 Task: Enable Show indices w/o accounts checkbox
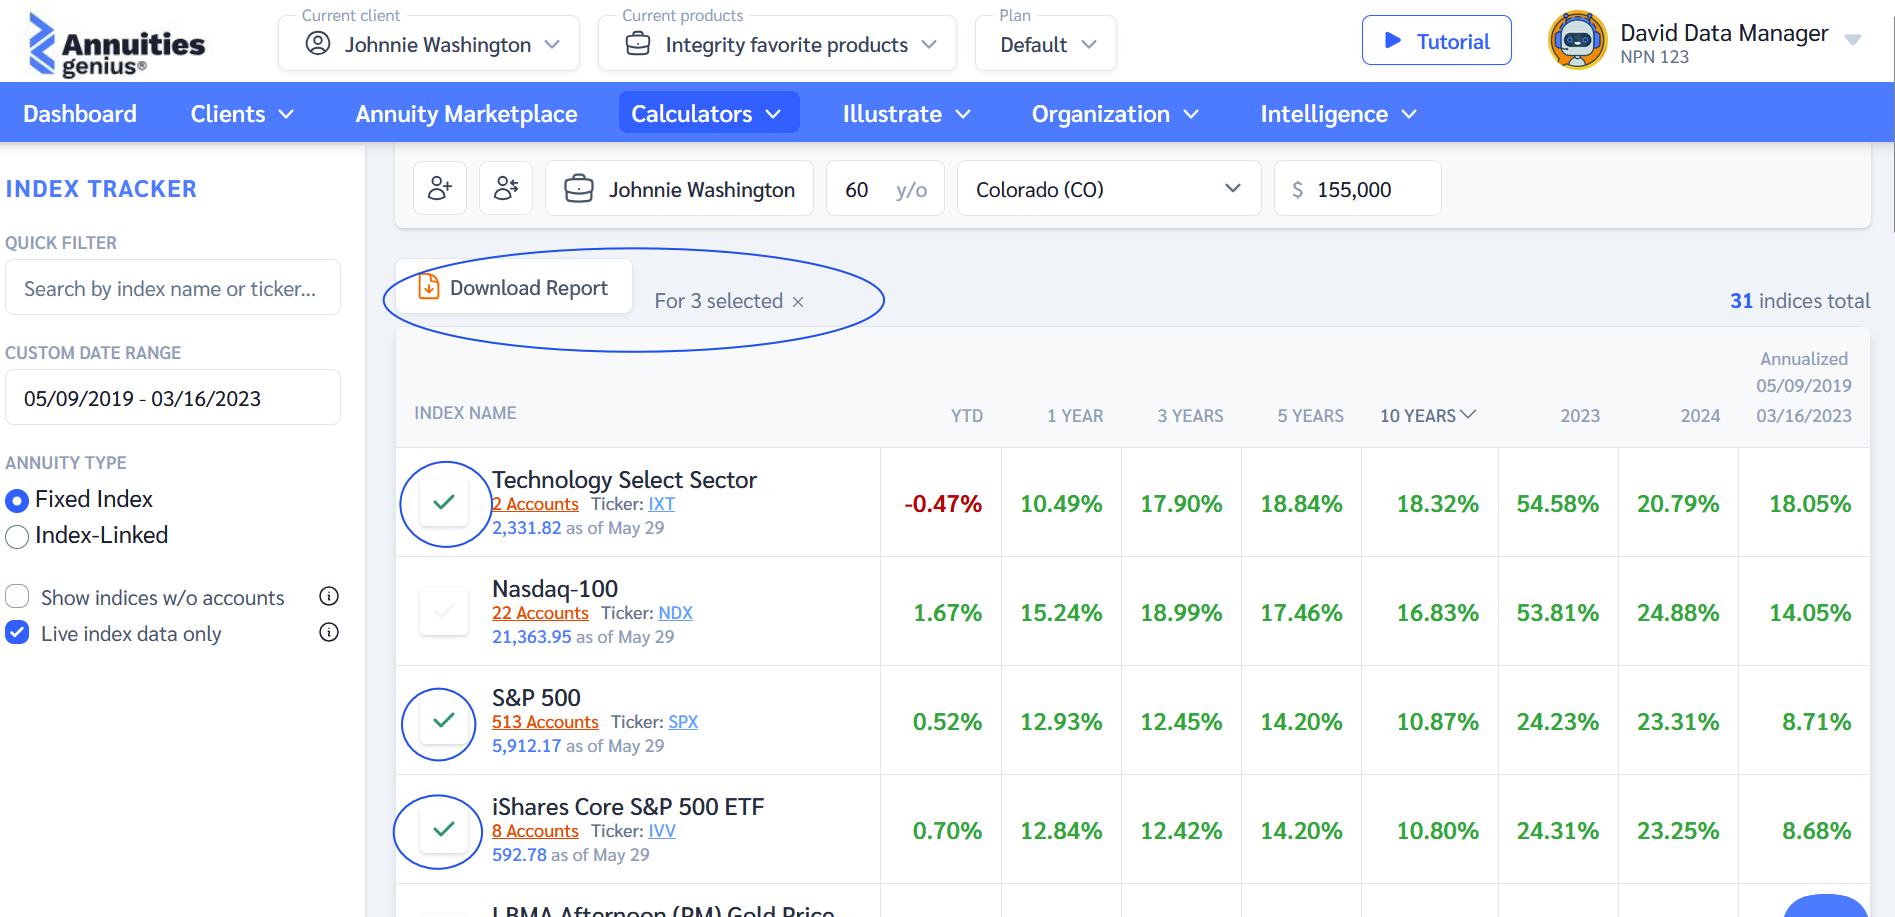[17, 597]
